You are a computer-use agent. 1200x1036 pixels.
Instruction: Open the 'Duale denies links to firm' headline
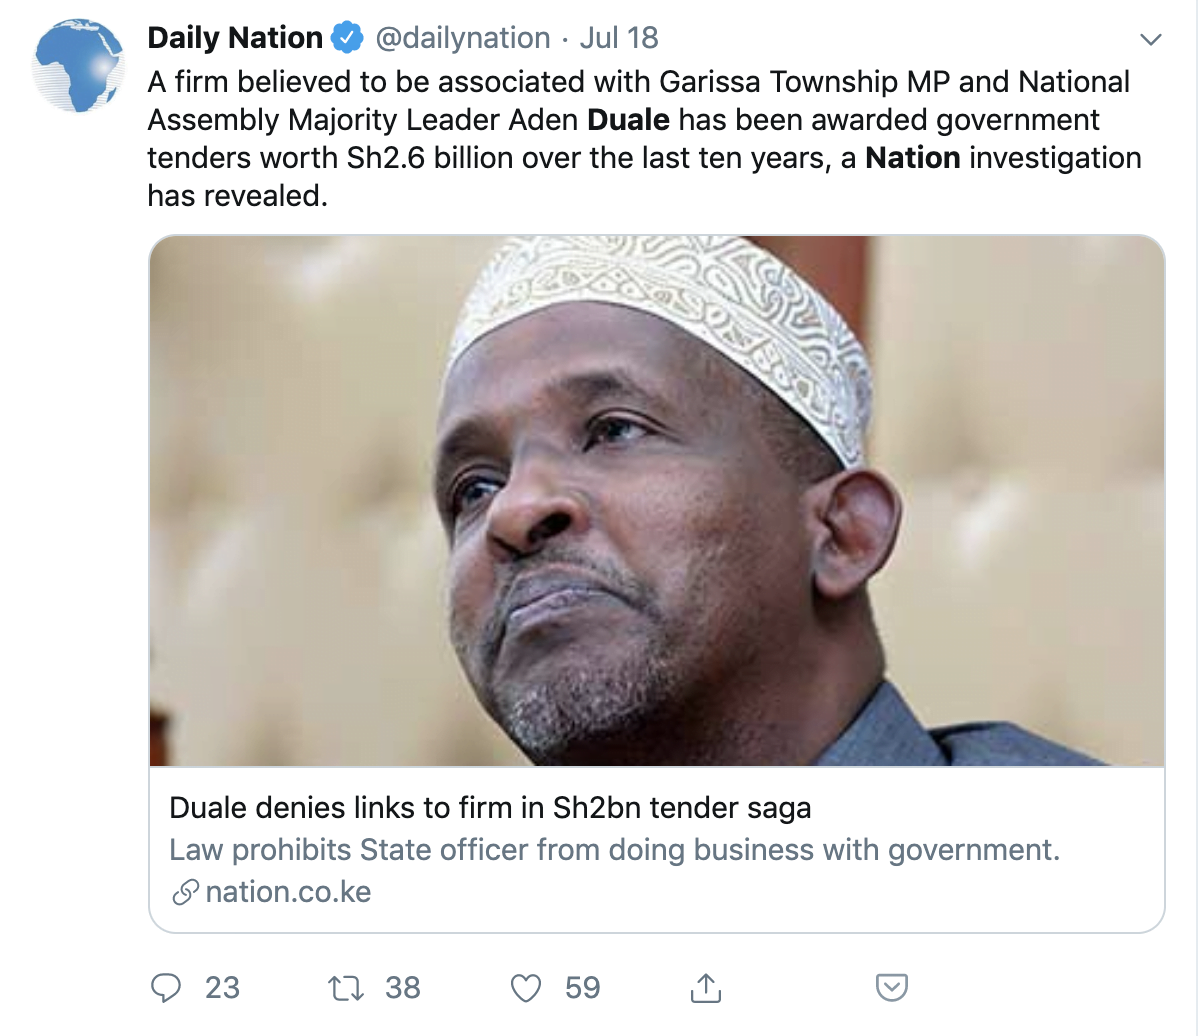(x=490, y=808)
